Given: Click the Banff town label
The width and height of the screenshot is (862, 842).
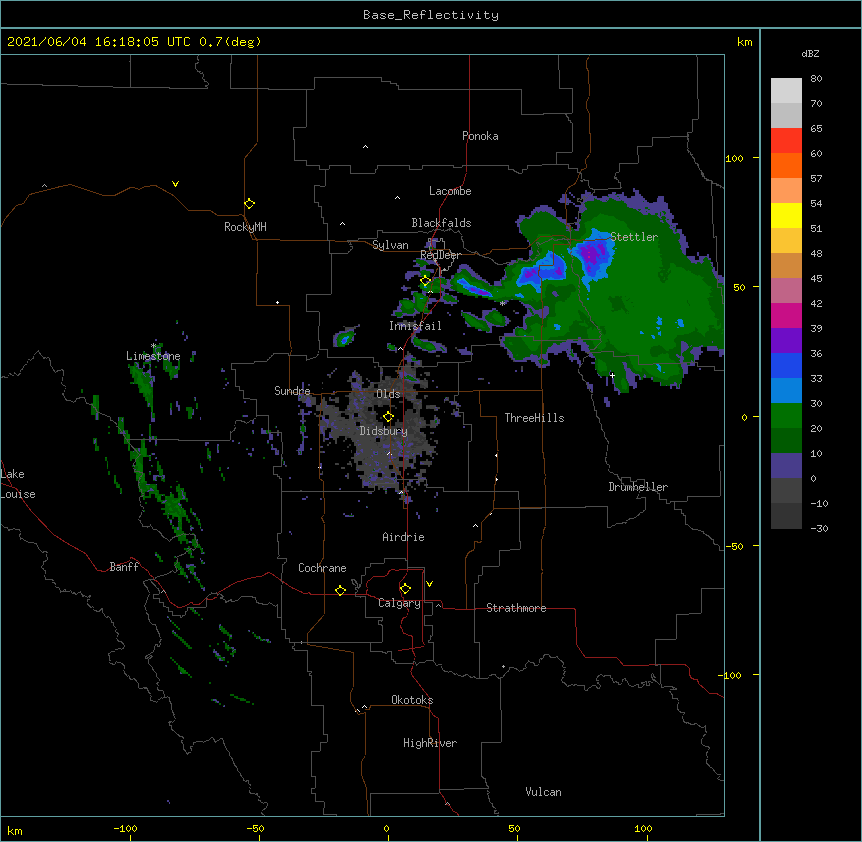Looking at the screenshot, I should 124,567.
